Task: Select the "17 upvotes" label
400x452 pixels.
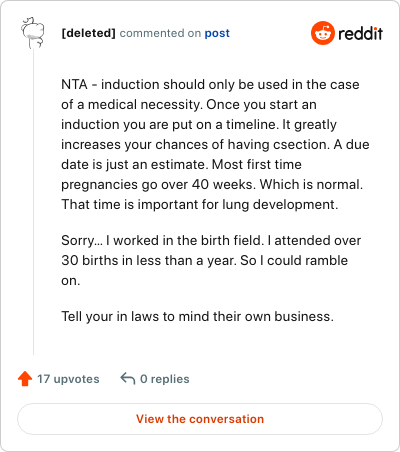Action: tap(68, 379)
